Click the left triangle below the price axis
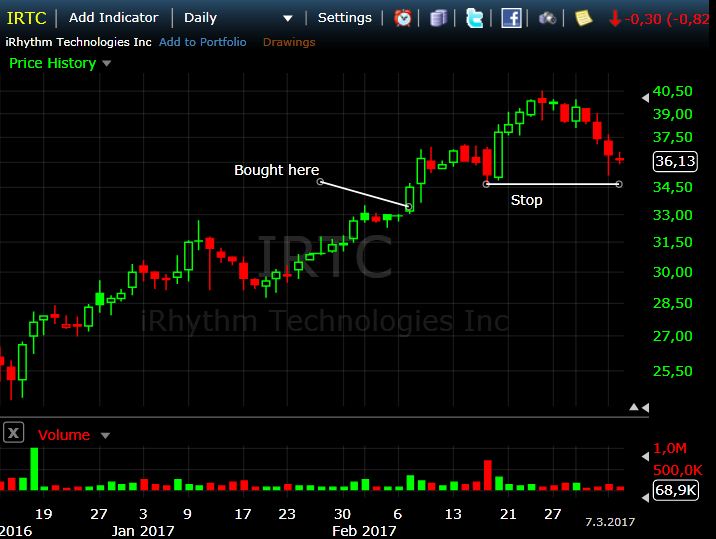Image resolution: width=716 pixels, height=539 pixels. (645, 407)
